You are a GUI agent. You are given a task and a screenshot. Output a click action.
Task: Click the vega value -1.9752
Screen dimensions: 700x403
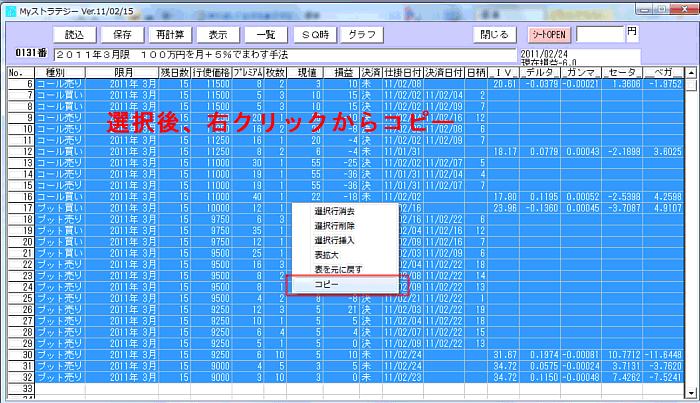pos(665,84)
